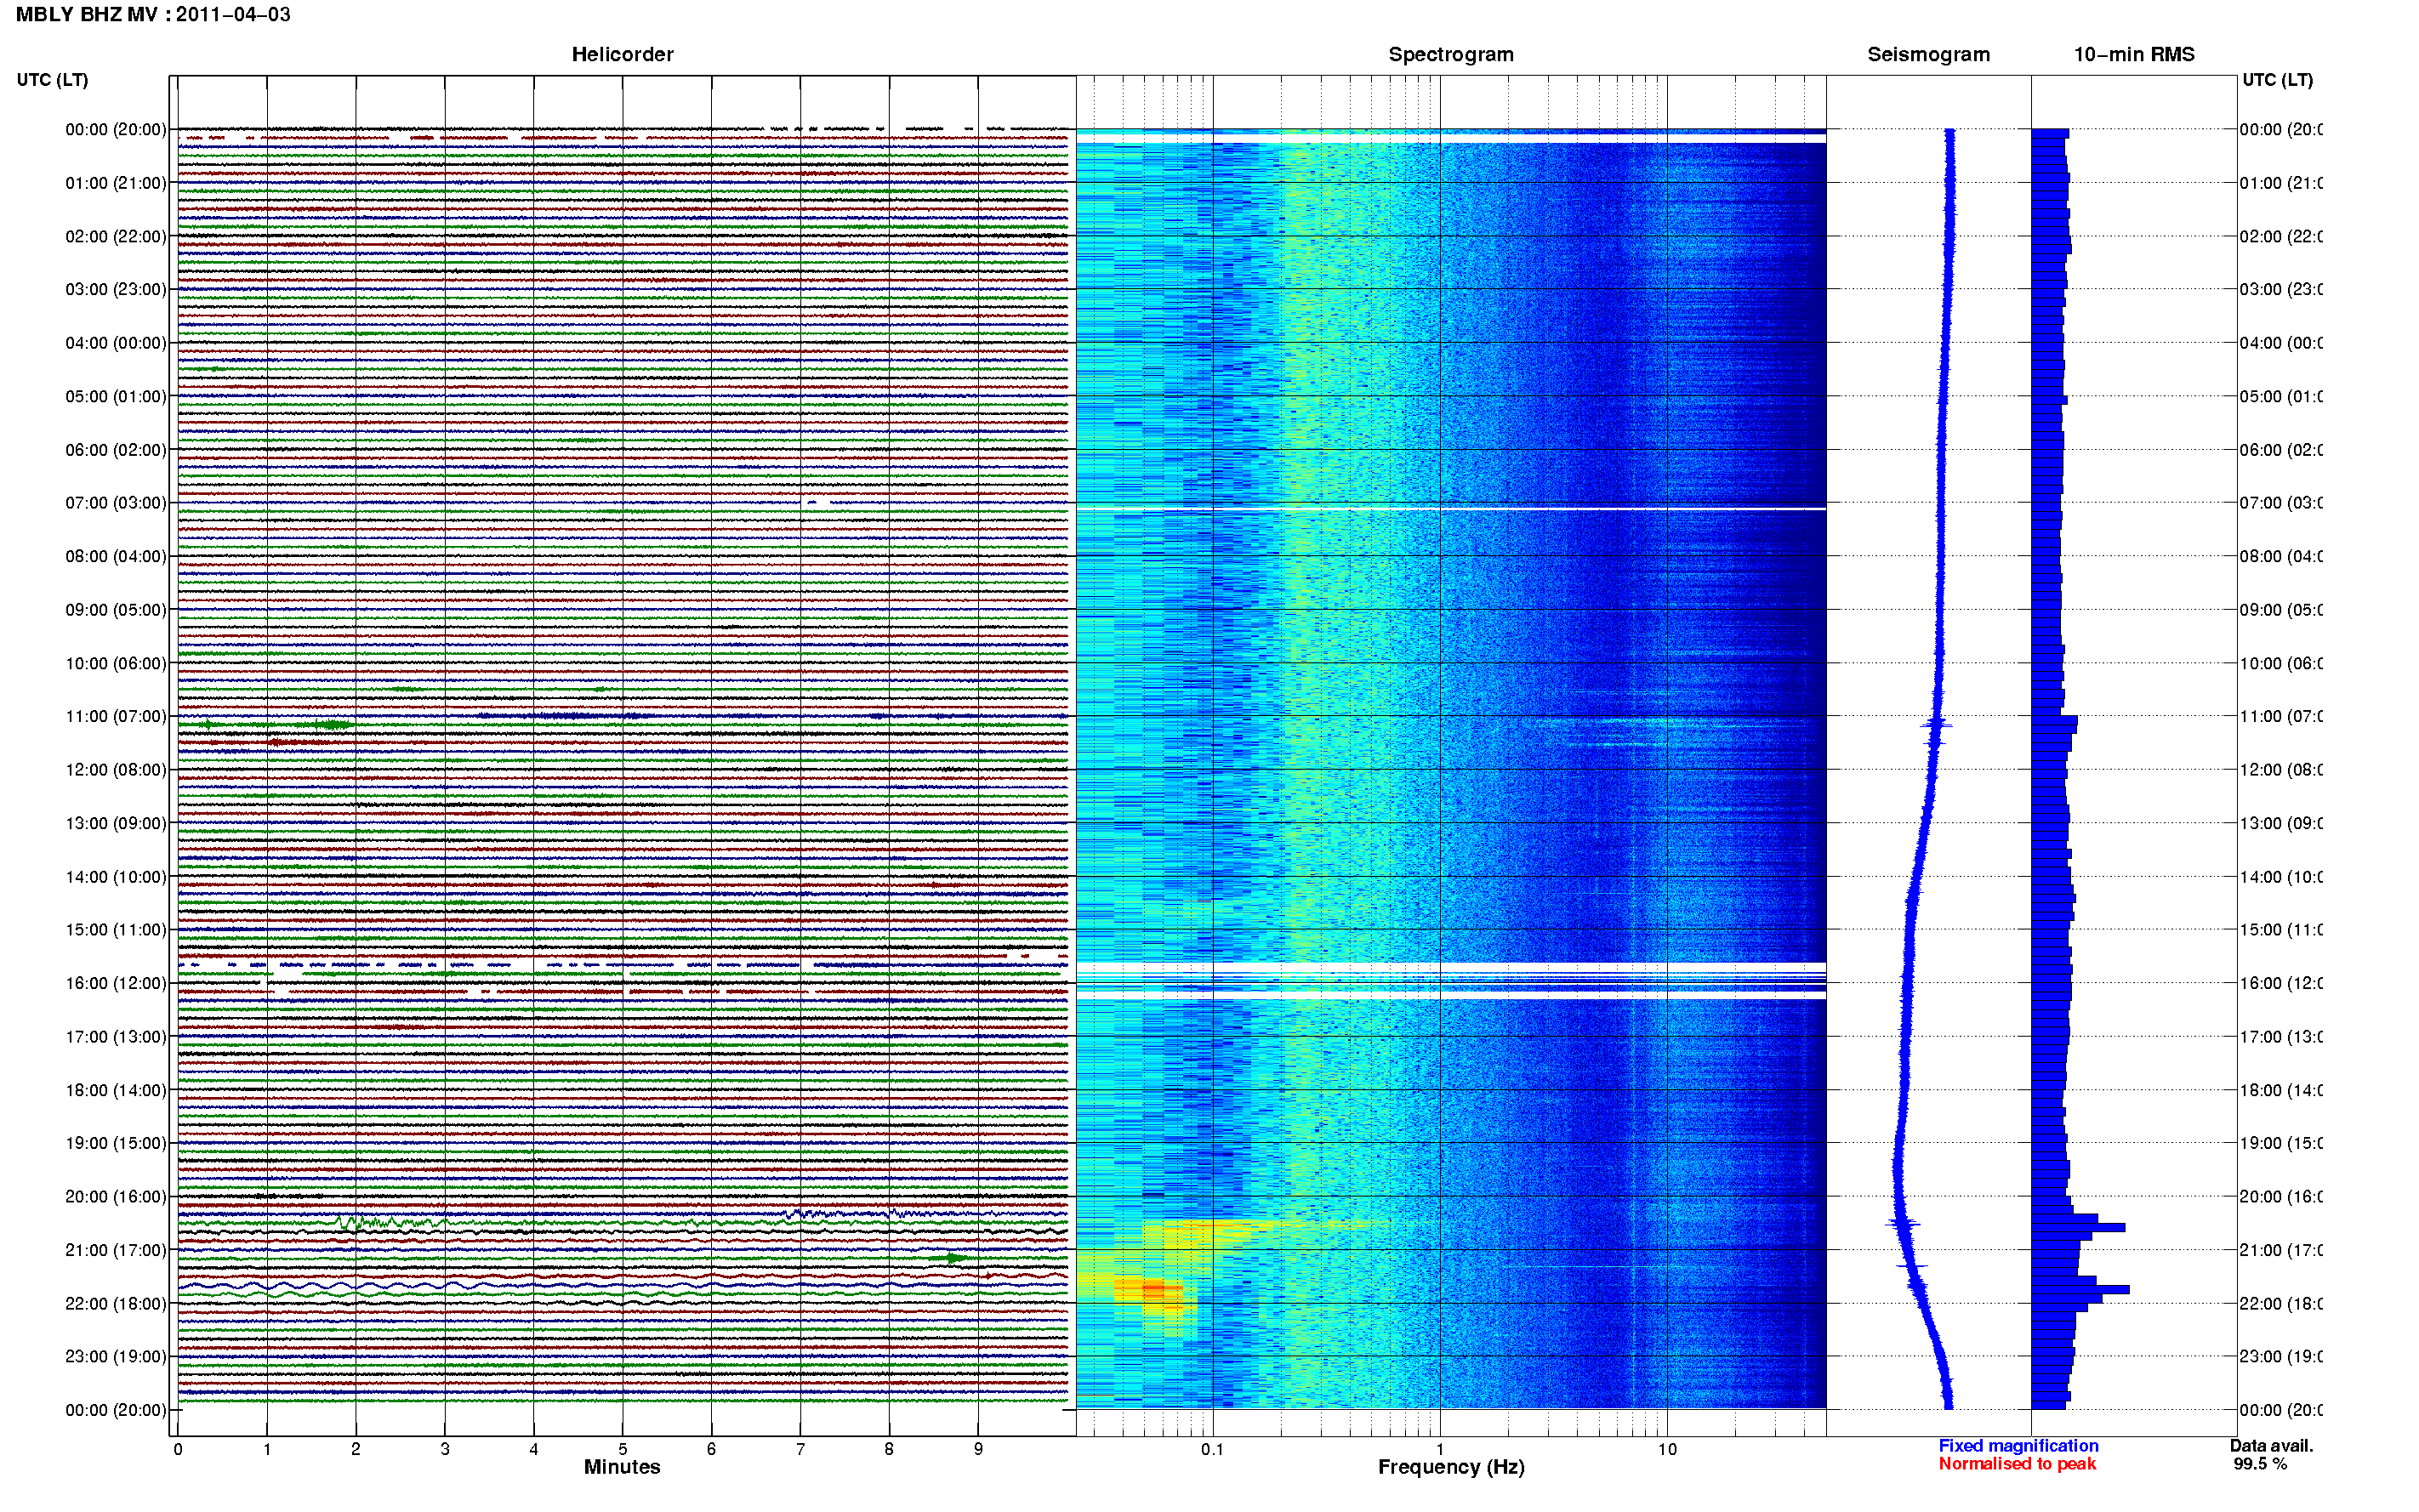Click the left 05:00 (01:00) time label
Screen dimensions: 2419x1512
[x=116, y=396]
